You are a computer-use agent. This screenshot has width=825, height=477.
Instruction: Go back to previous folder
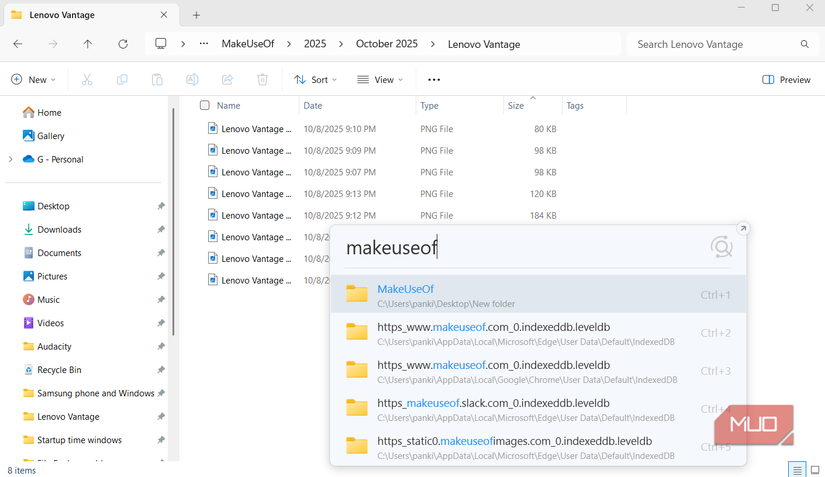pos(18,44)
